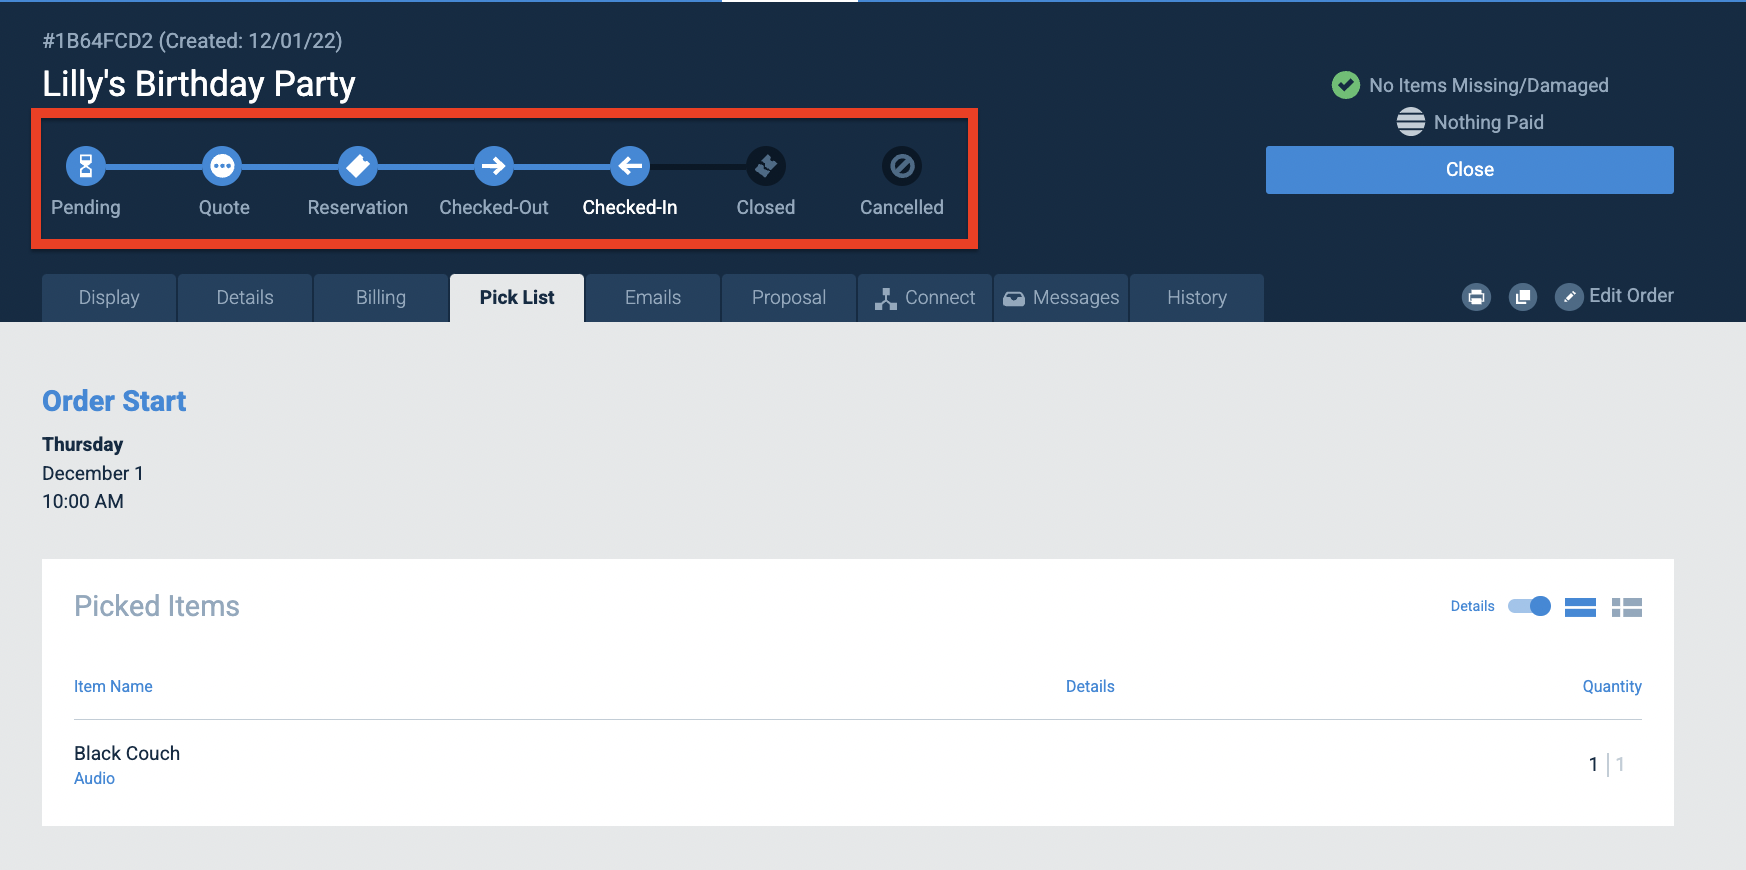Image resolution: width=1746 pixels, height=870 pixels.
Task: Click the Details label beside the switch
Action: [1472, 606]
